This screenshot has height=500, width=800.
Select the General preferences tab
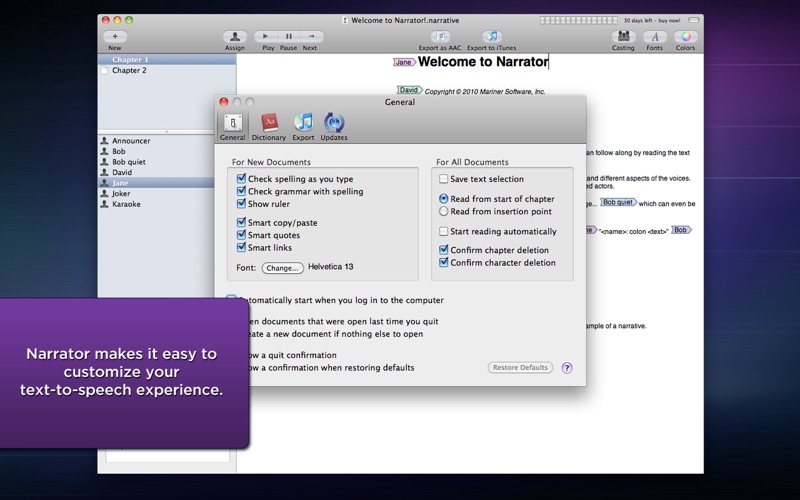pos(233,127)
